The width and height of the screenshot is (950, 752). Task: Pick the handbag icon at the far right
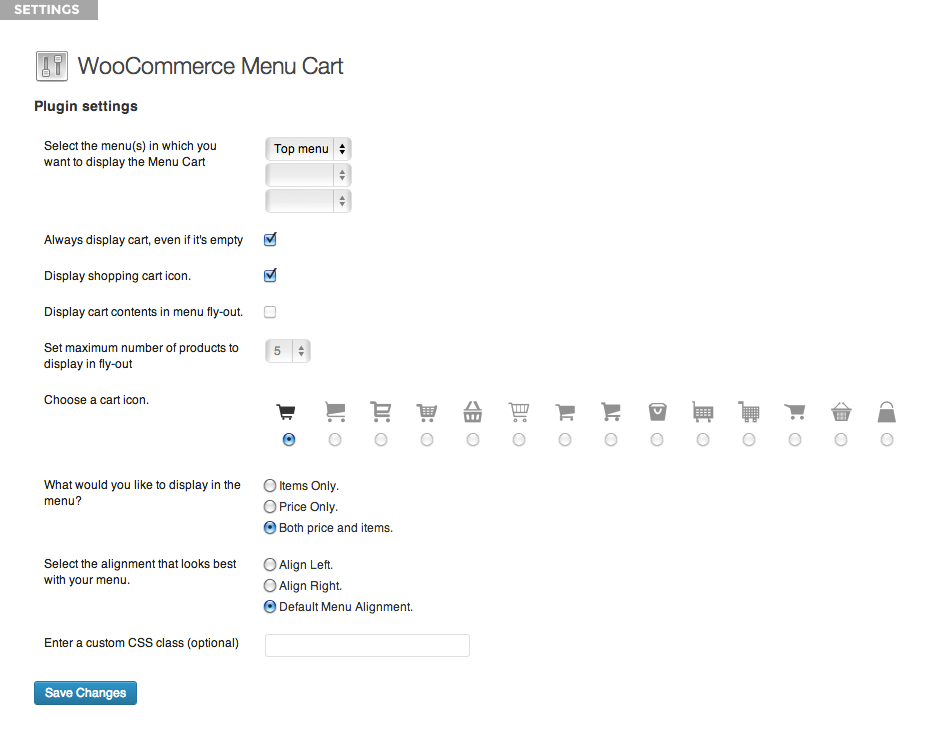click(887, 440)
